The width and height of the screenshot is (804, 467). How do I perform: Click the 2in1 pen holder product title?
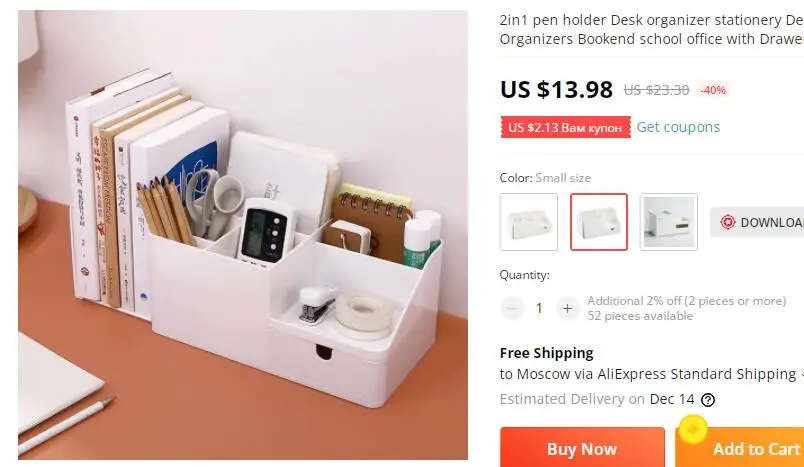click(x=651, y=29)
